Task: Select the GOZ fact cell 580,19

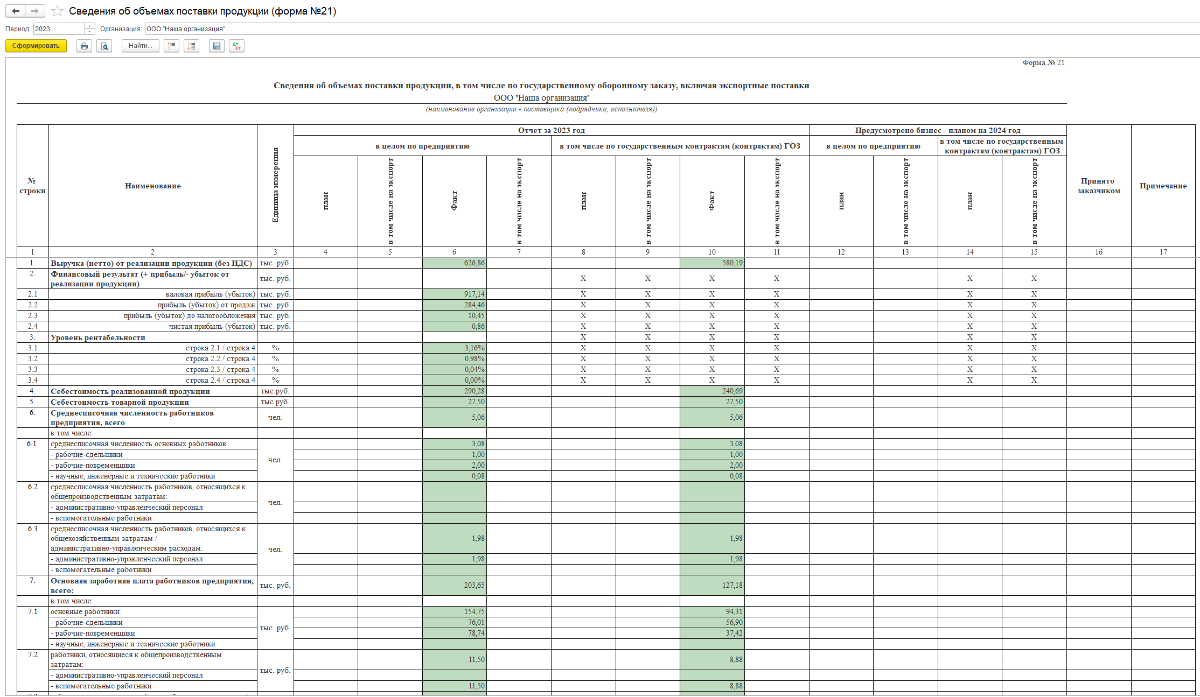Action: 711,262
